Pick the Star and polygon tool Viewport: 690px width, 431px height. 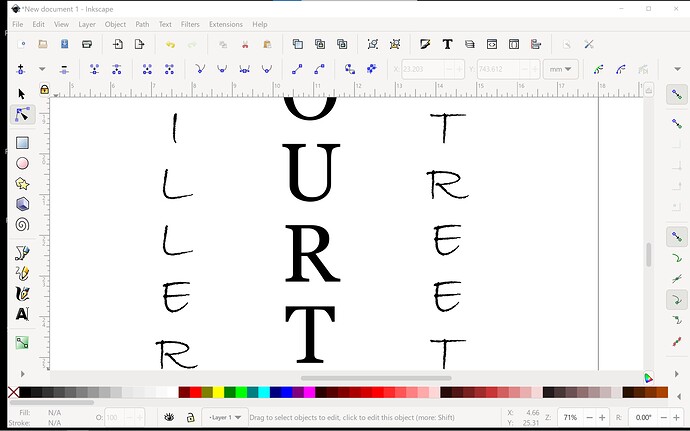point(22,184)
